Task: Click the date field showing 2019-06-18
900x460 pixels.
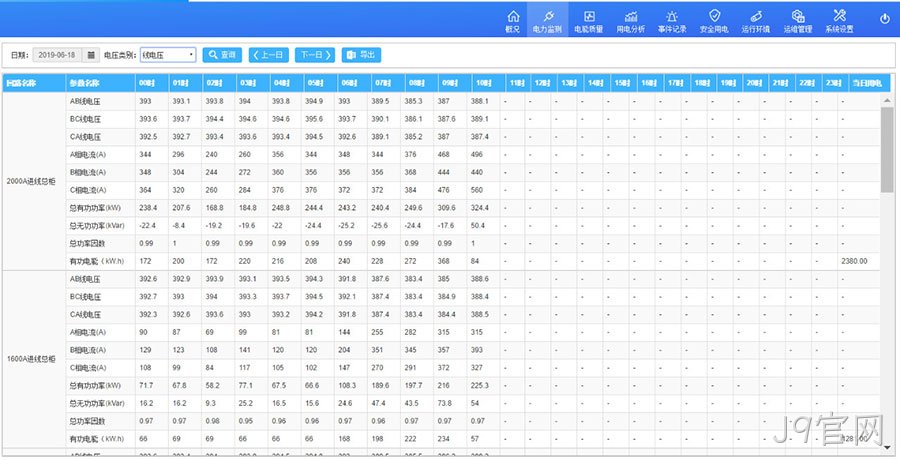Action: pos(58,55)
